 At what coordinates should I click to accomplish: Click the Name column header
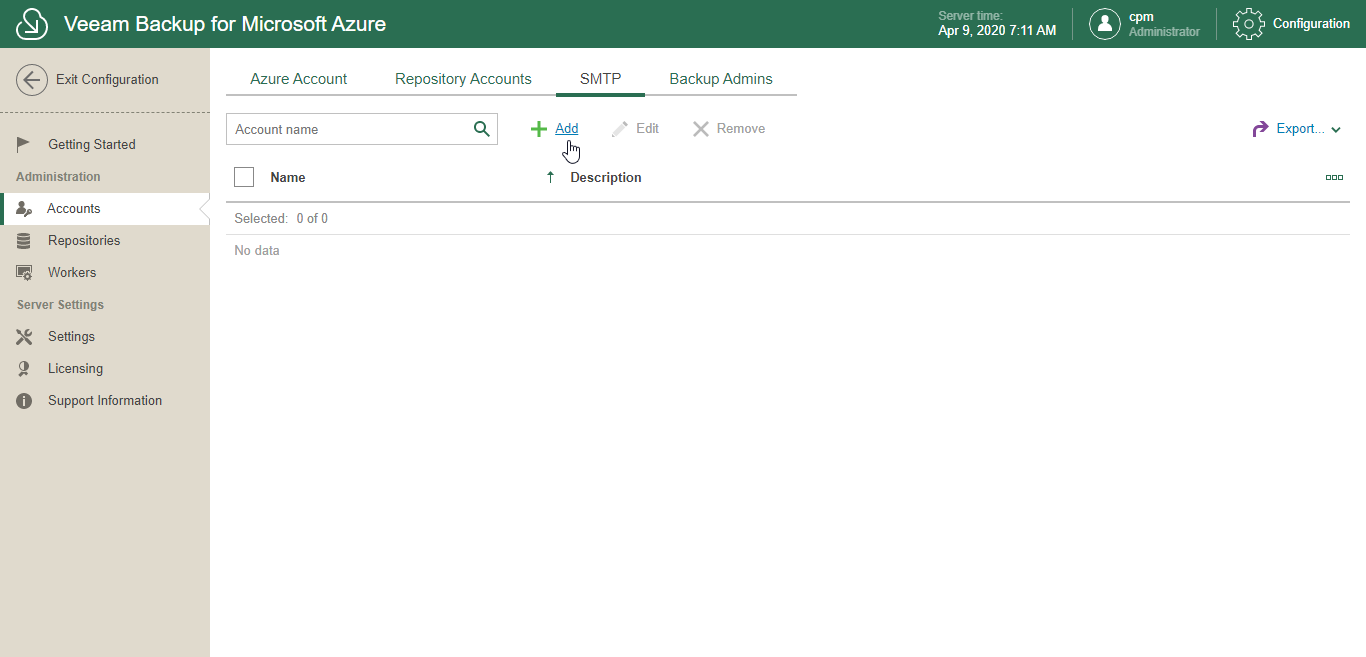[x=288, y=177]
